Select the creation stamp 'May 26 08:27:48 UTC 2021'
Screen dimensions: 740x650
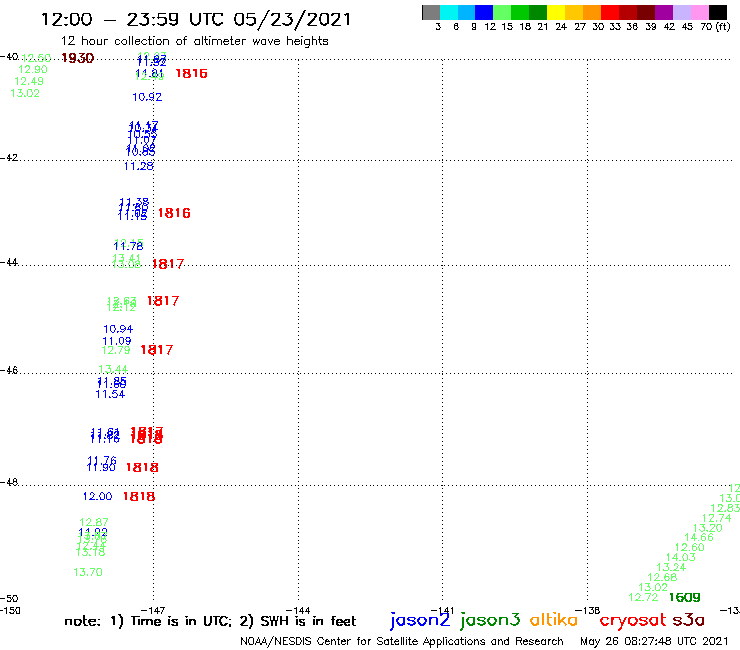[x=654, y=641]
